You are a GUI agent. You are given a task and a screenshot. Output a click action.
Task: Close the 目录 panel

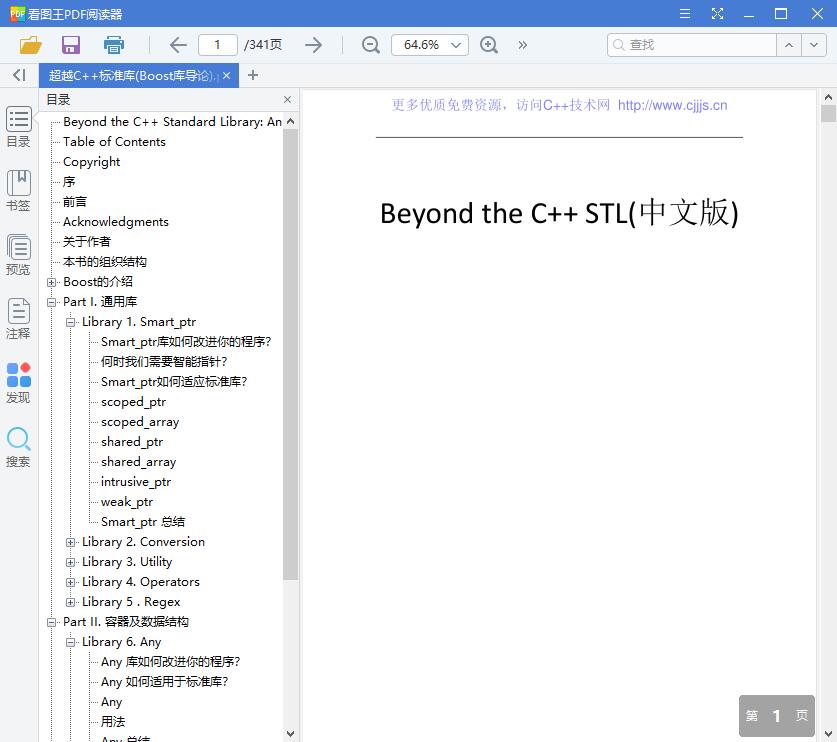pos(288,99)
